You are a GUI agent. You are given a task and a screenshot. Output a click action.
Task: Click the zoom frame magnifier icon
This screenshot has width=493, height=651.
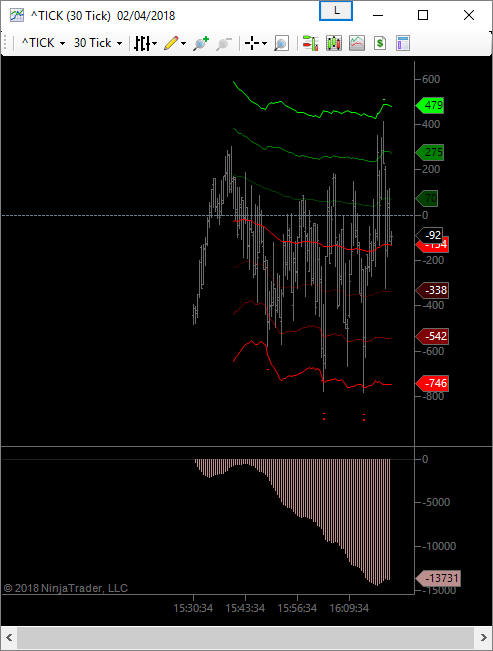281,43
